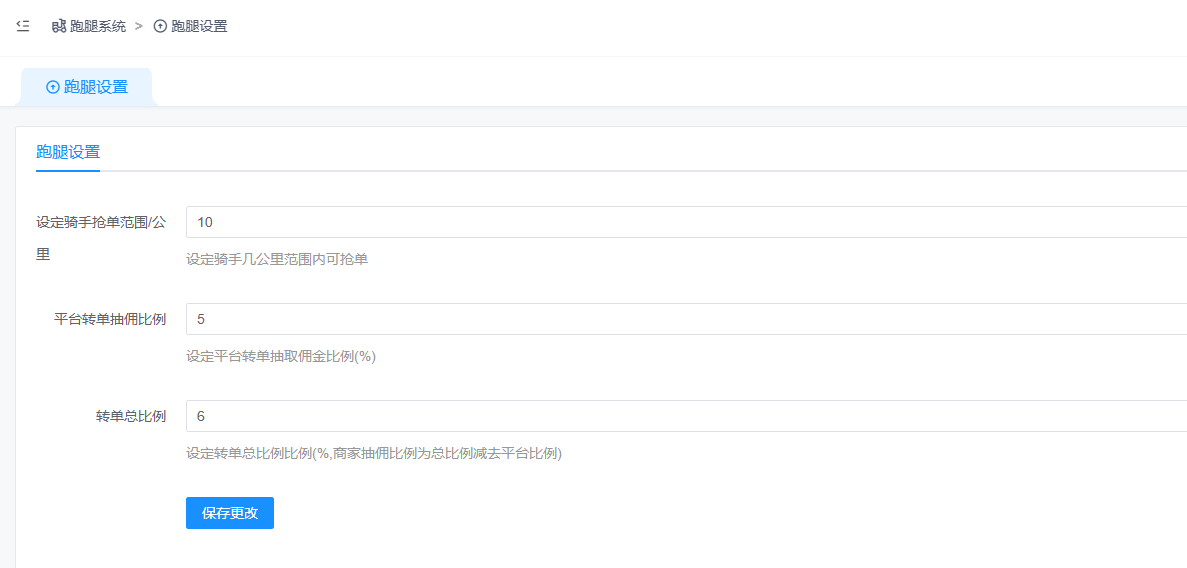The height and width of the screenshot is (568, 1187).
Task: Click the 设定骑手几公里范围内可抢单 hint text
Action: 277,260
